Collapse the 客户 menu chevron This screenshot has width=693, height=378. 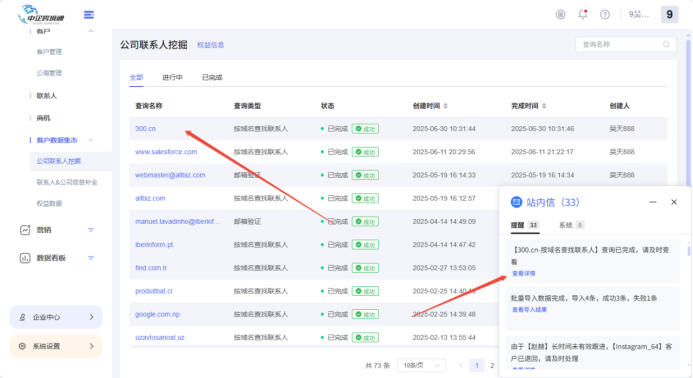tap(91, 31)
